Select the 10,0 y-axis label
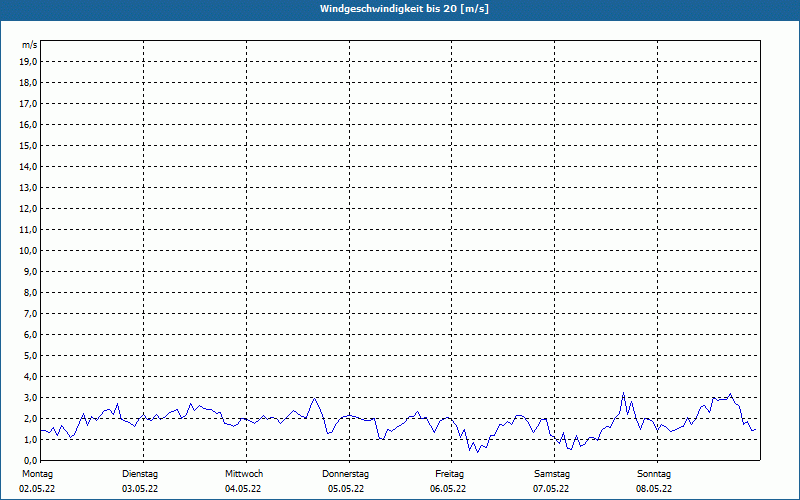 29,250
